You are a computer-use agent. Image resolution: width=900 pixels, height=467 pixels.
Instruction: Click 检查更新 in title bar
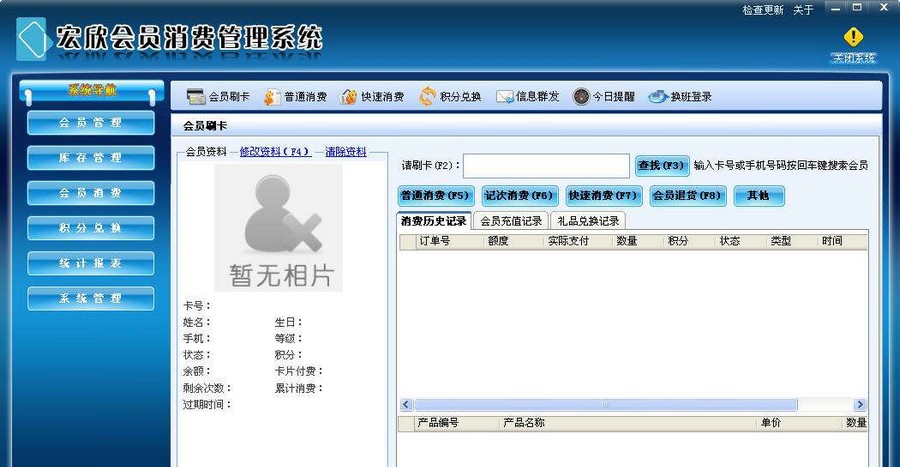[x=763, y=10]
